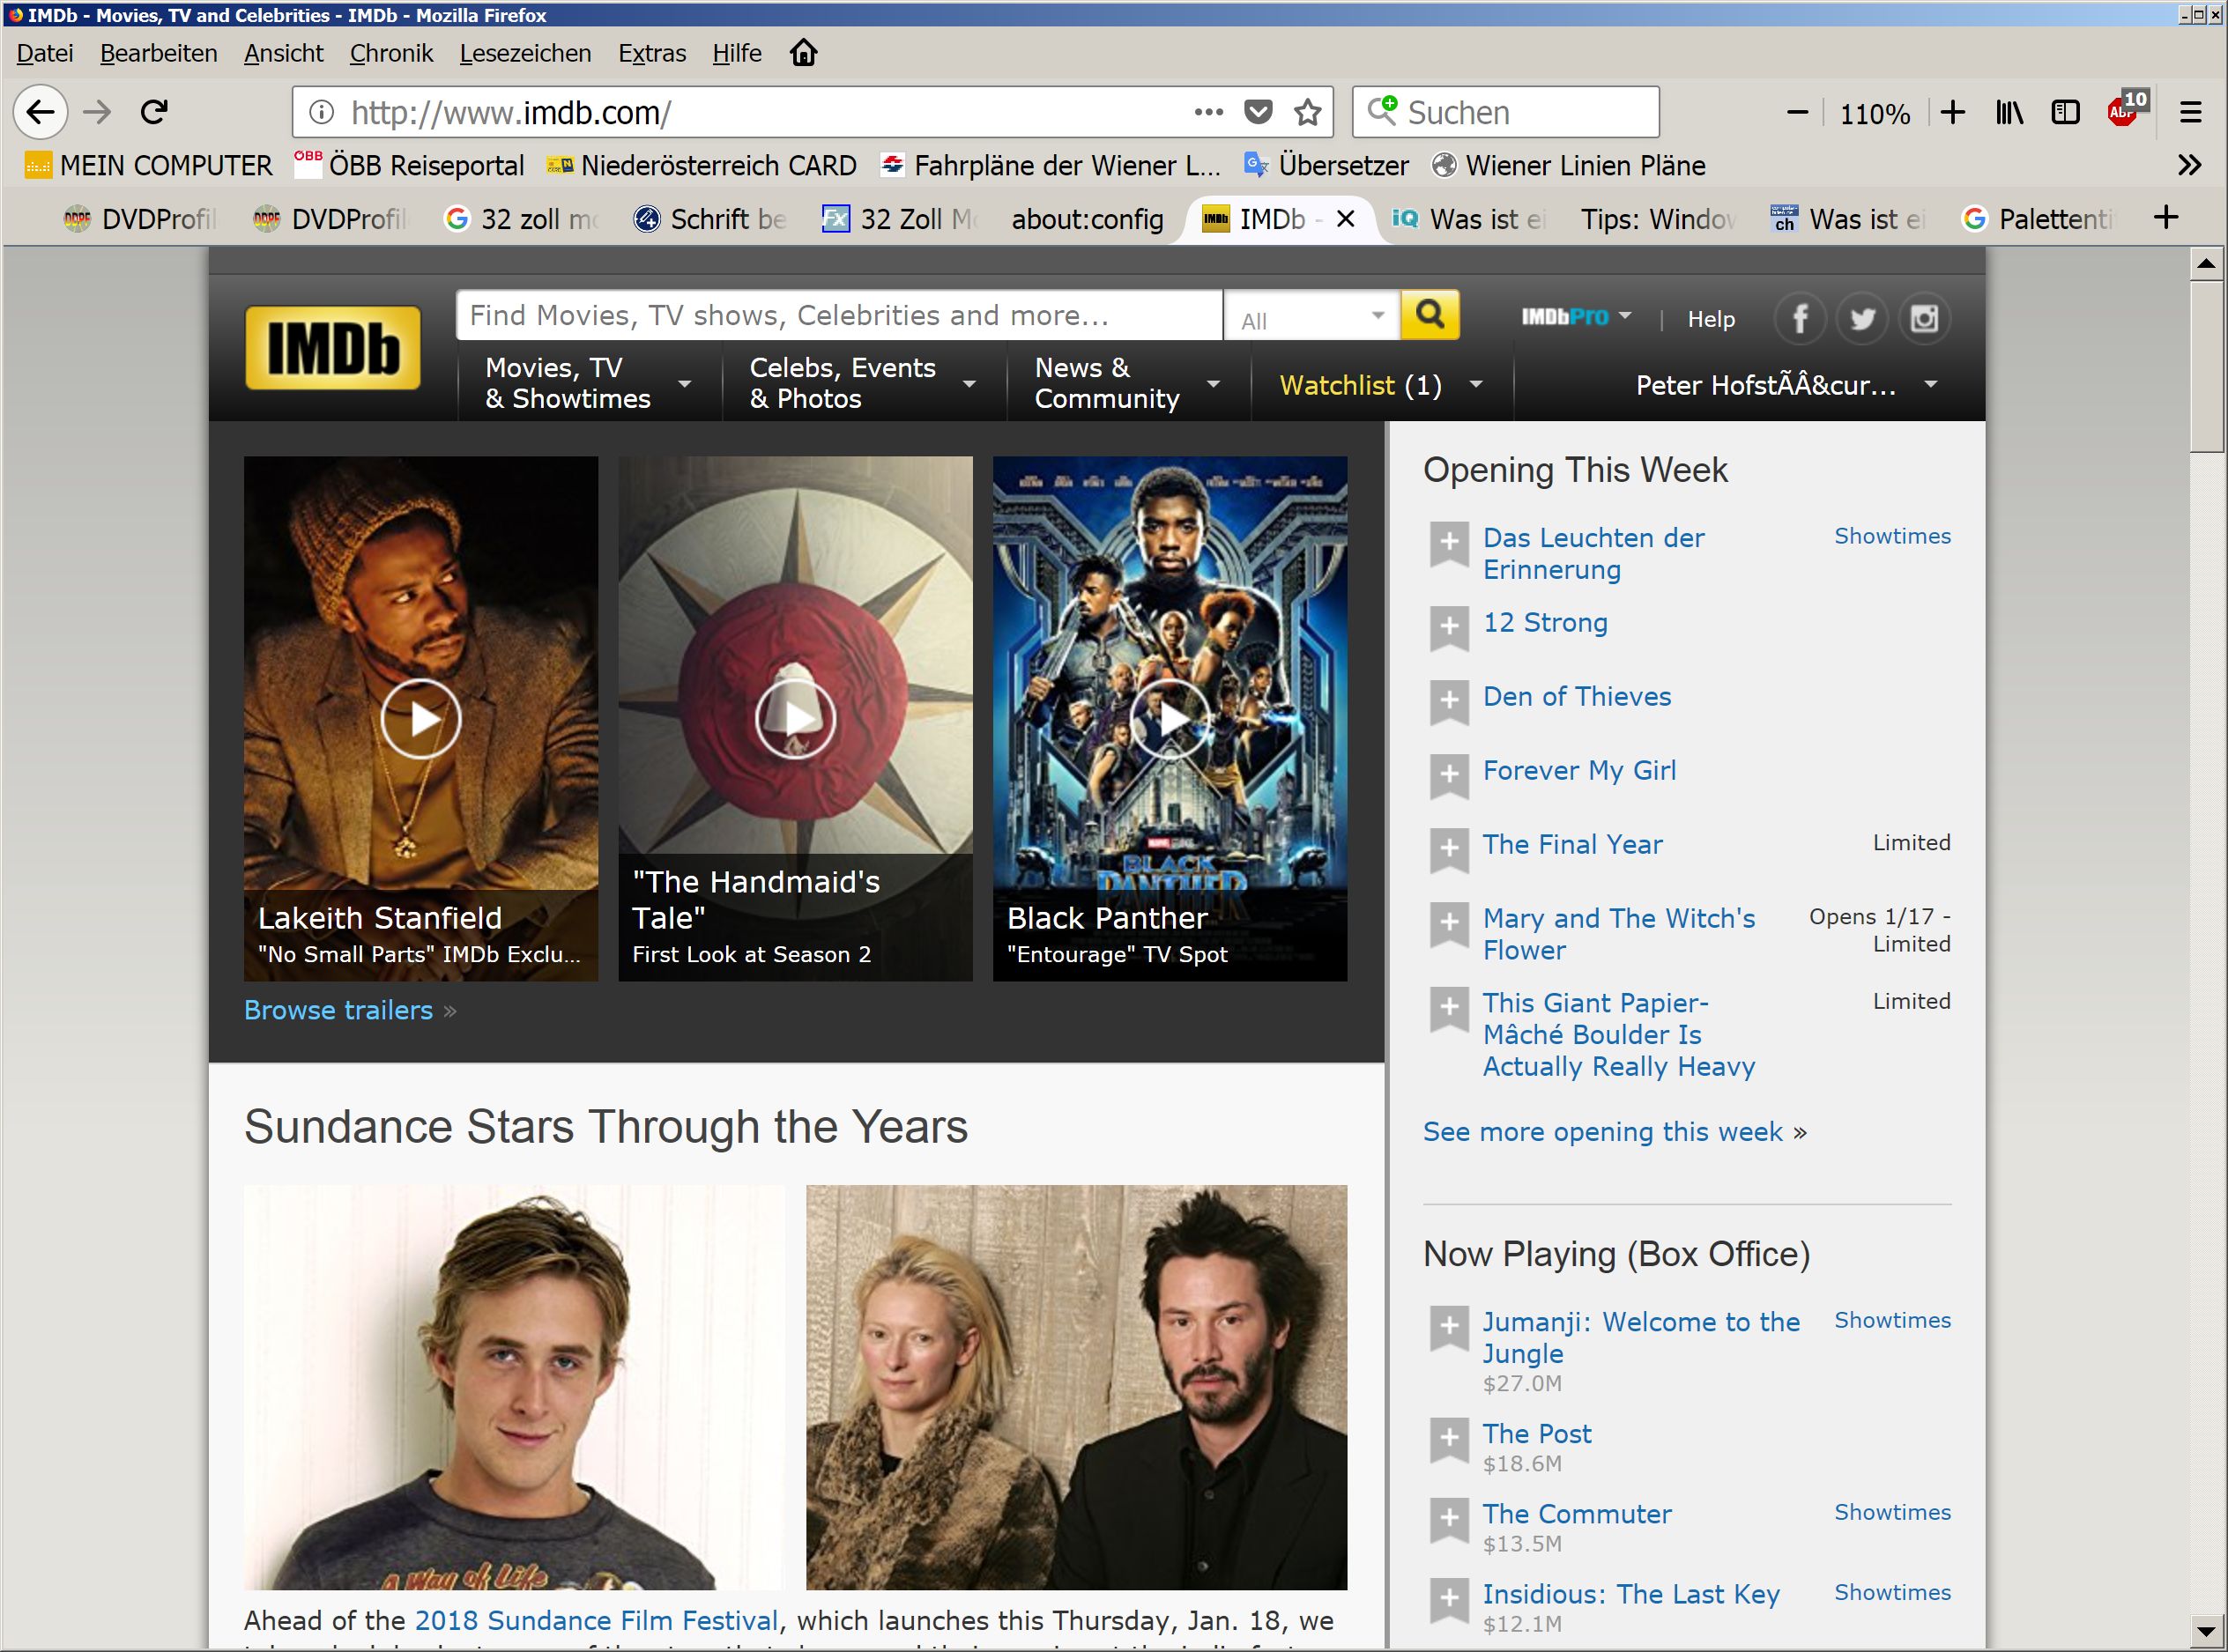Expand the Watchlist dropdown arrow

tap(1476, 384)
